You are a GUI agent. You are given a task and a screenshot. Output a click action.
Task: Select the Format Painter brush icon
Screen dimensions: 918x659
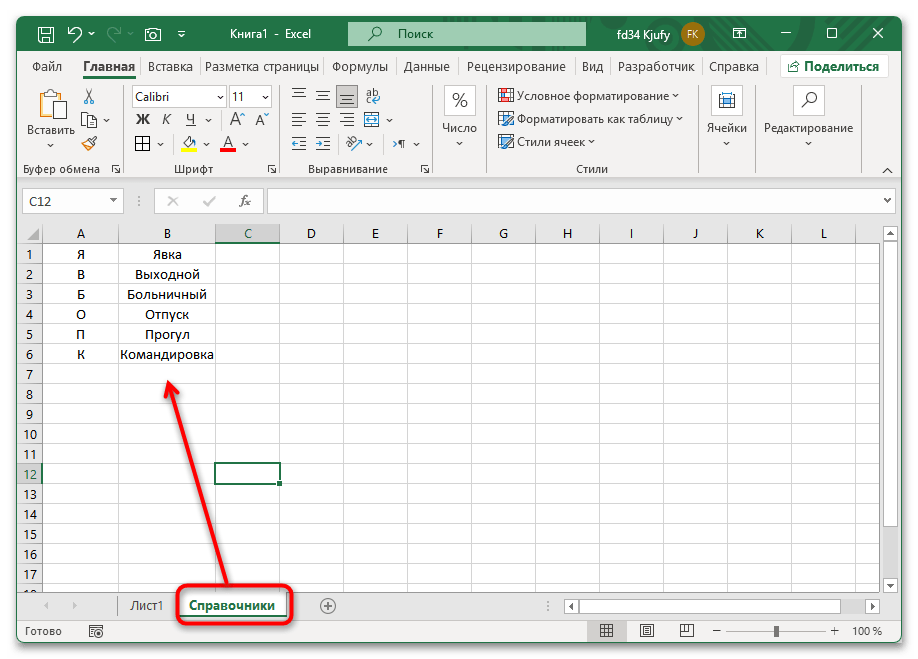(89, 143)
